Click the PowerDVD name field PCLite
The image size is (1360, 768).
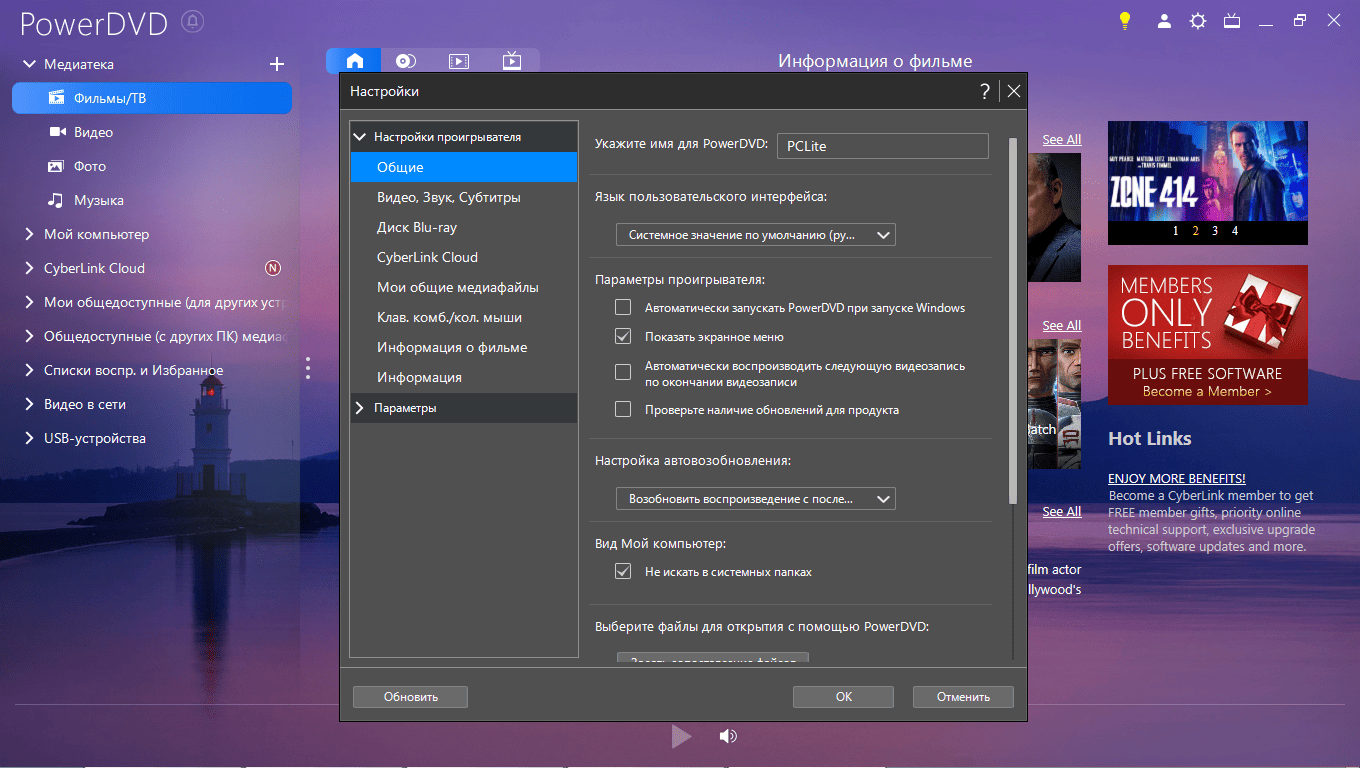click(x=882, y=146)
